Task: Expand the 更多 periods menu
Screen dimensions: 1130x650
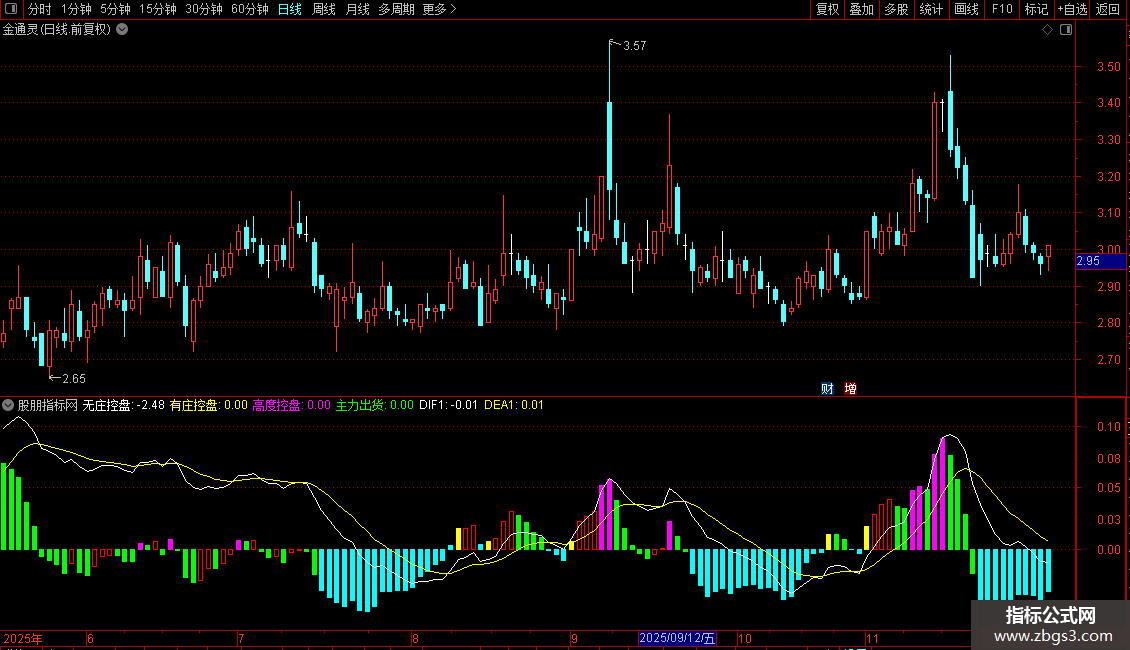Action: [x=439, y=10]
